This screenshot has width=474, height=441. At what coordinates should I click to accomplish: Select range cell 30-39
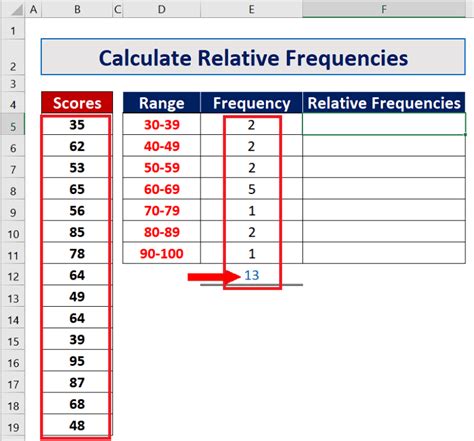[x=162, y=124]
